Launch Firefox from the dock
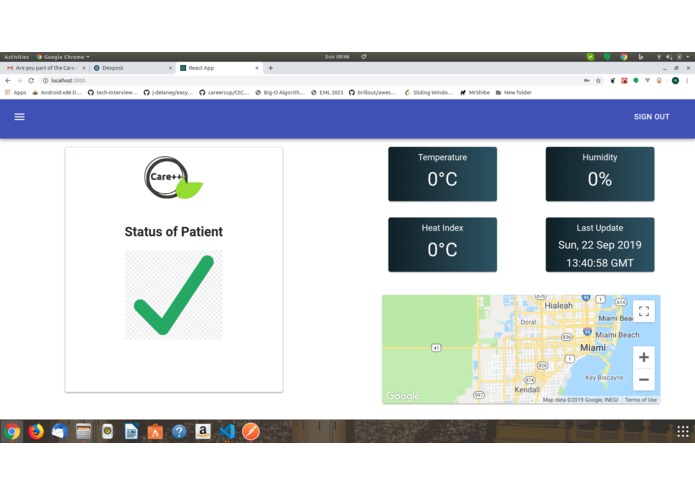 (x=36, y=431)
